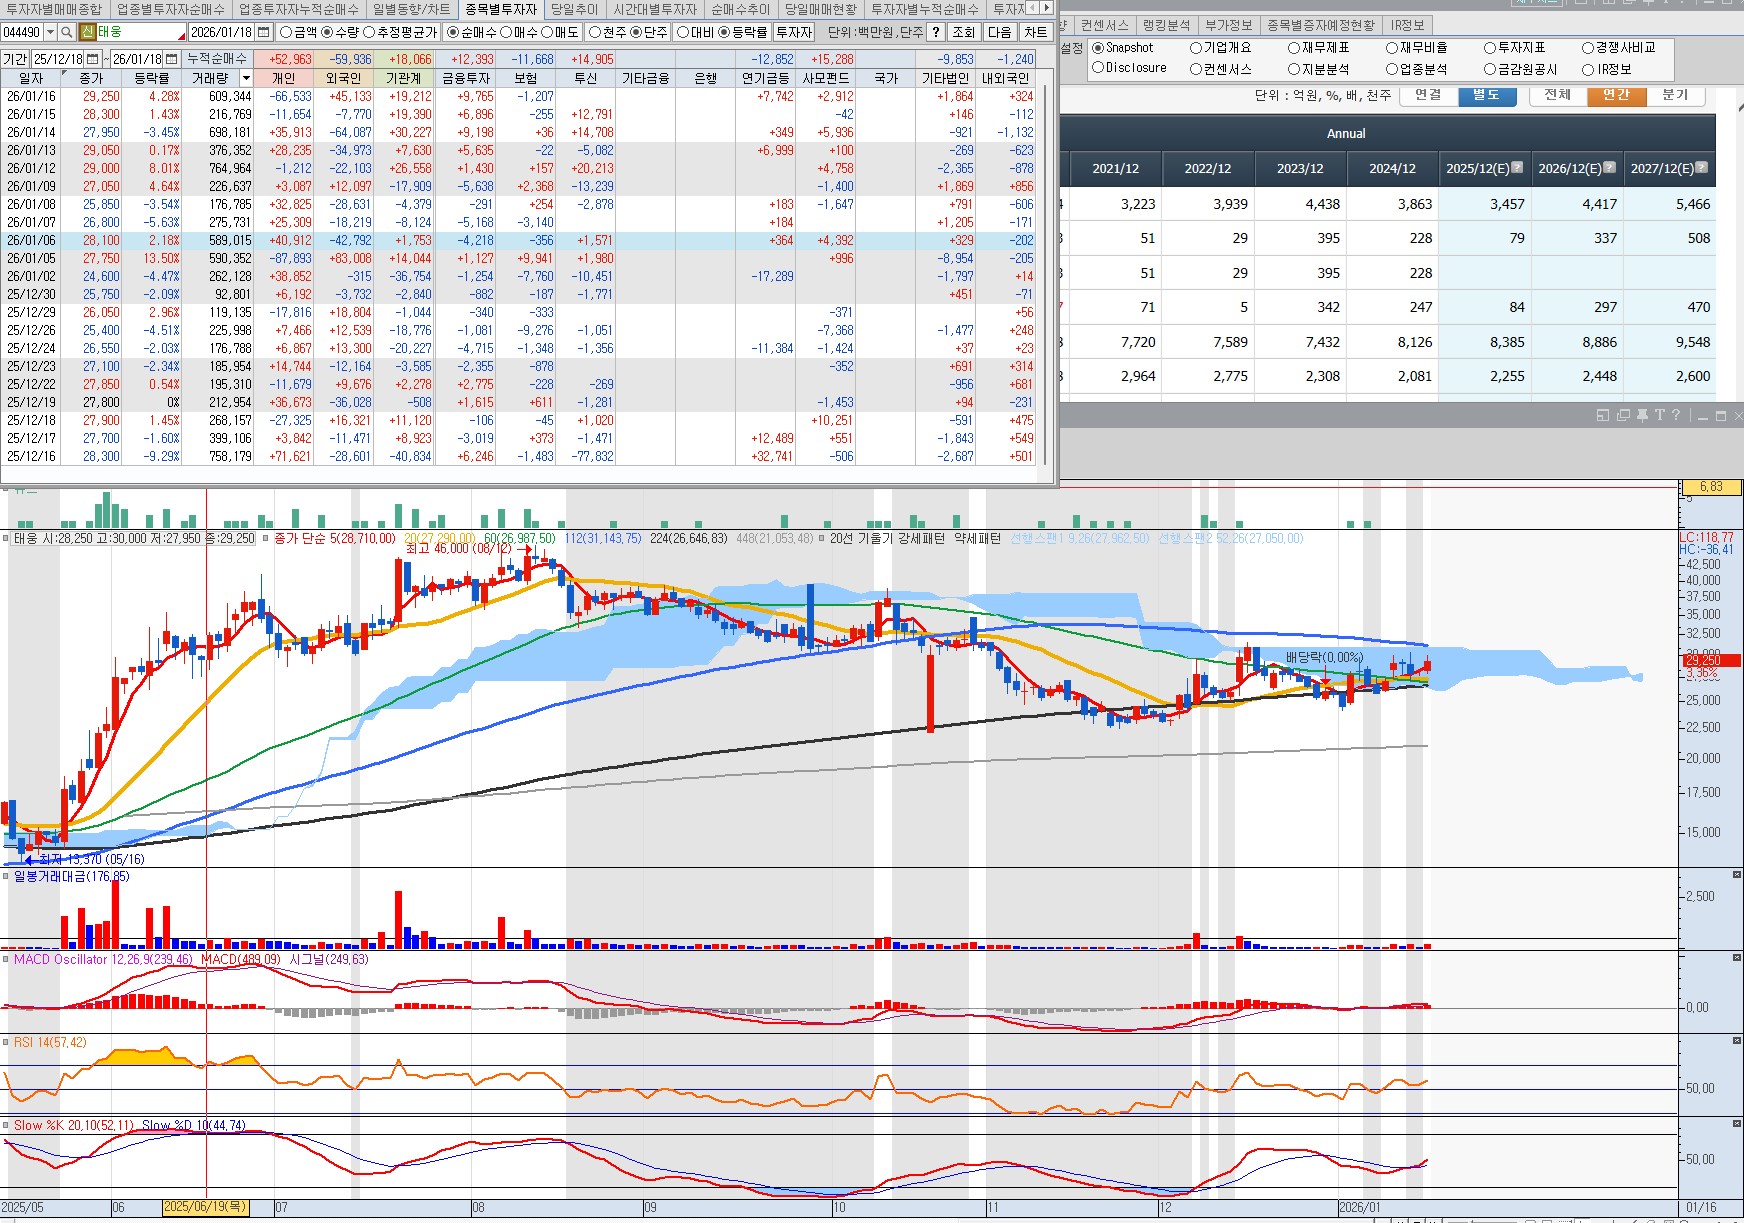Click the layout icon on chart title bar
1744x1223 pixels.
1603,415
